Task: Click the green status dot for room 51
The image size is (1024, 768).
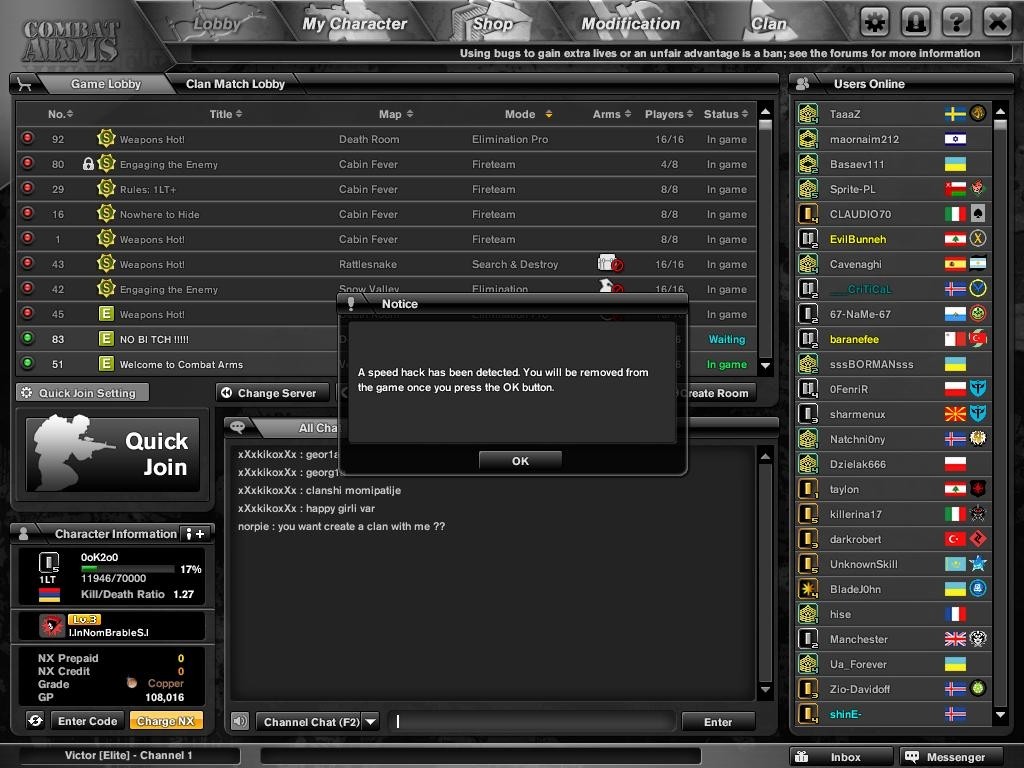Action: point(27,363)
